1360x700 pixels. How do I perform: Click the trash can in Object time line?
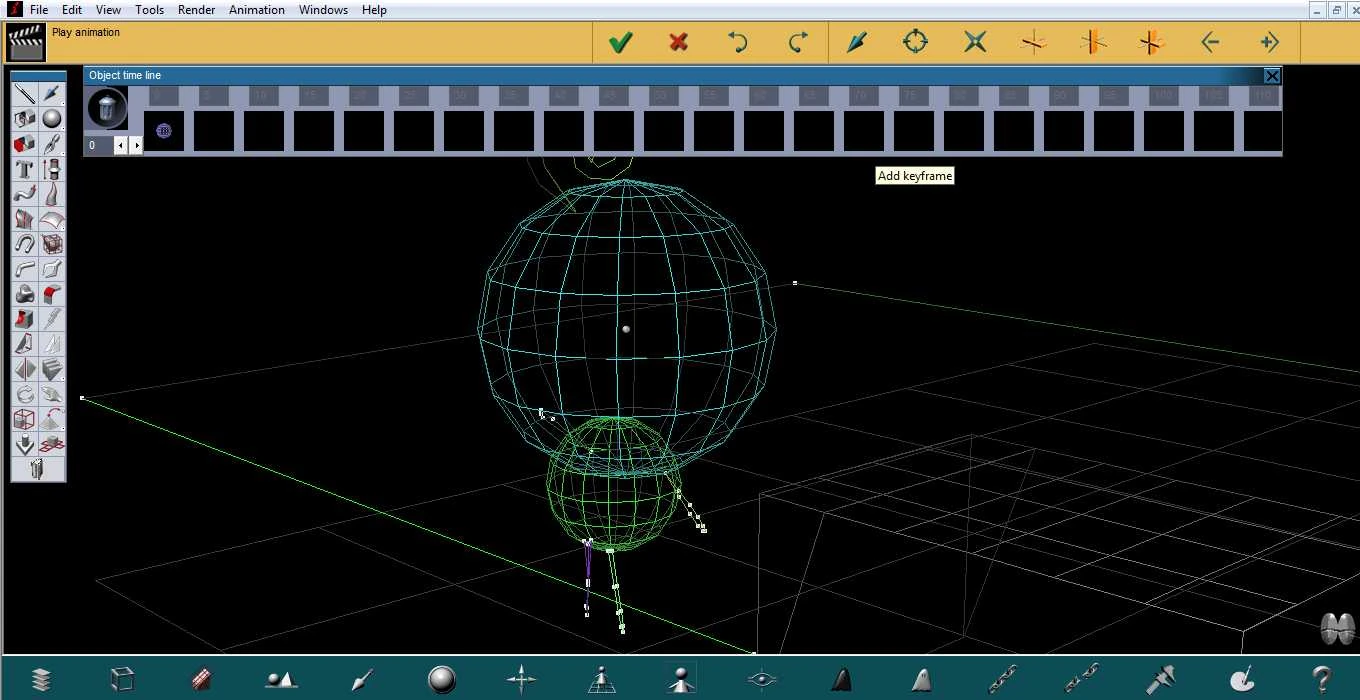pyautogui.click(x=107, y=108)
